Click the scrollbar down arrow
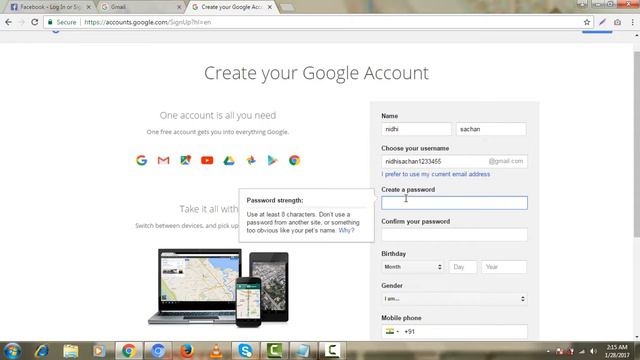 click(x=636, y=337)
